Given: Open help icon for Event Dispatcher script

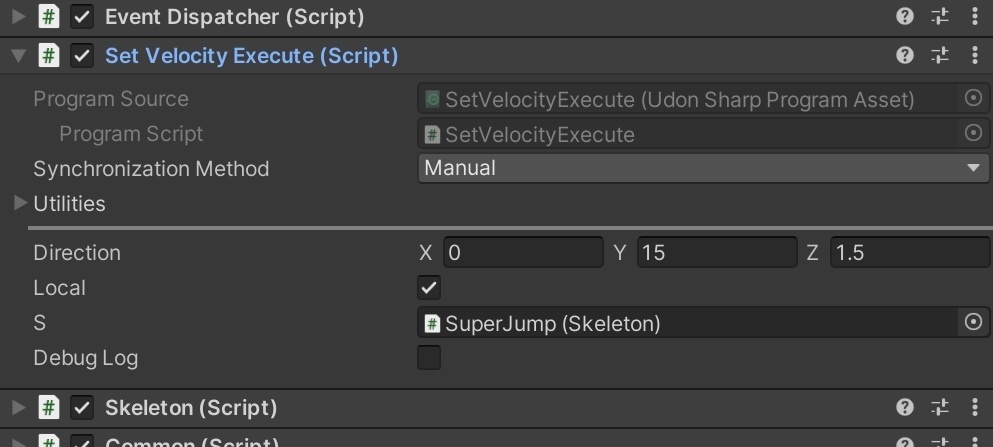Looking at the screenshot, I should point(905,16).
